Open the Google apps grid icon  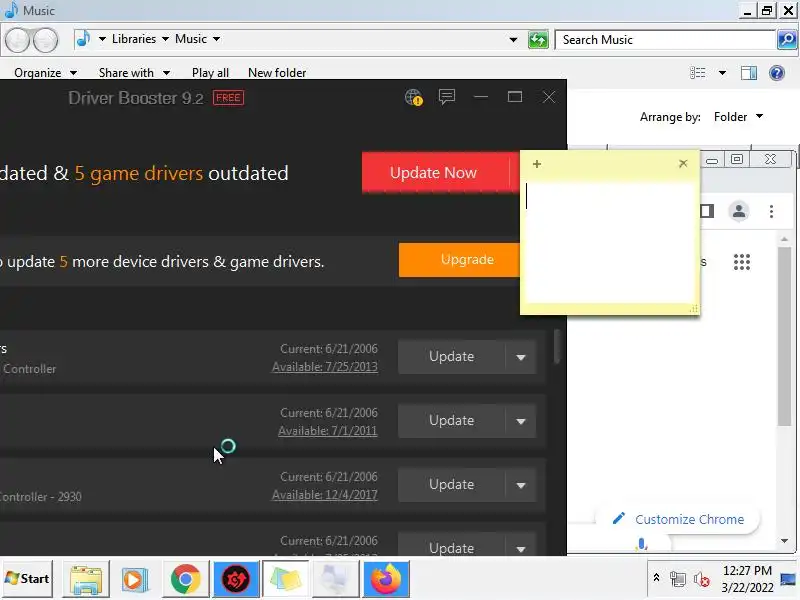point(741,262)
